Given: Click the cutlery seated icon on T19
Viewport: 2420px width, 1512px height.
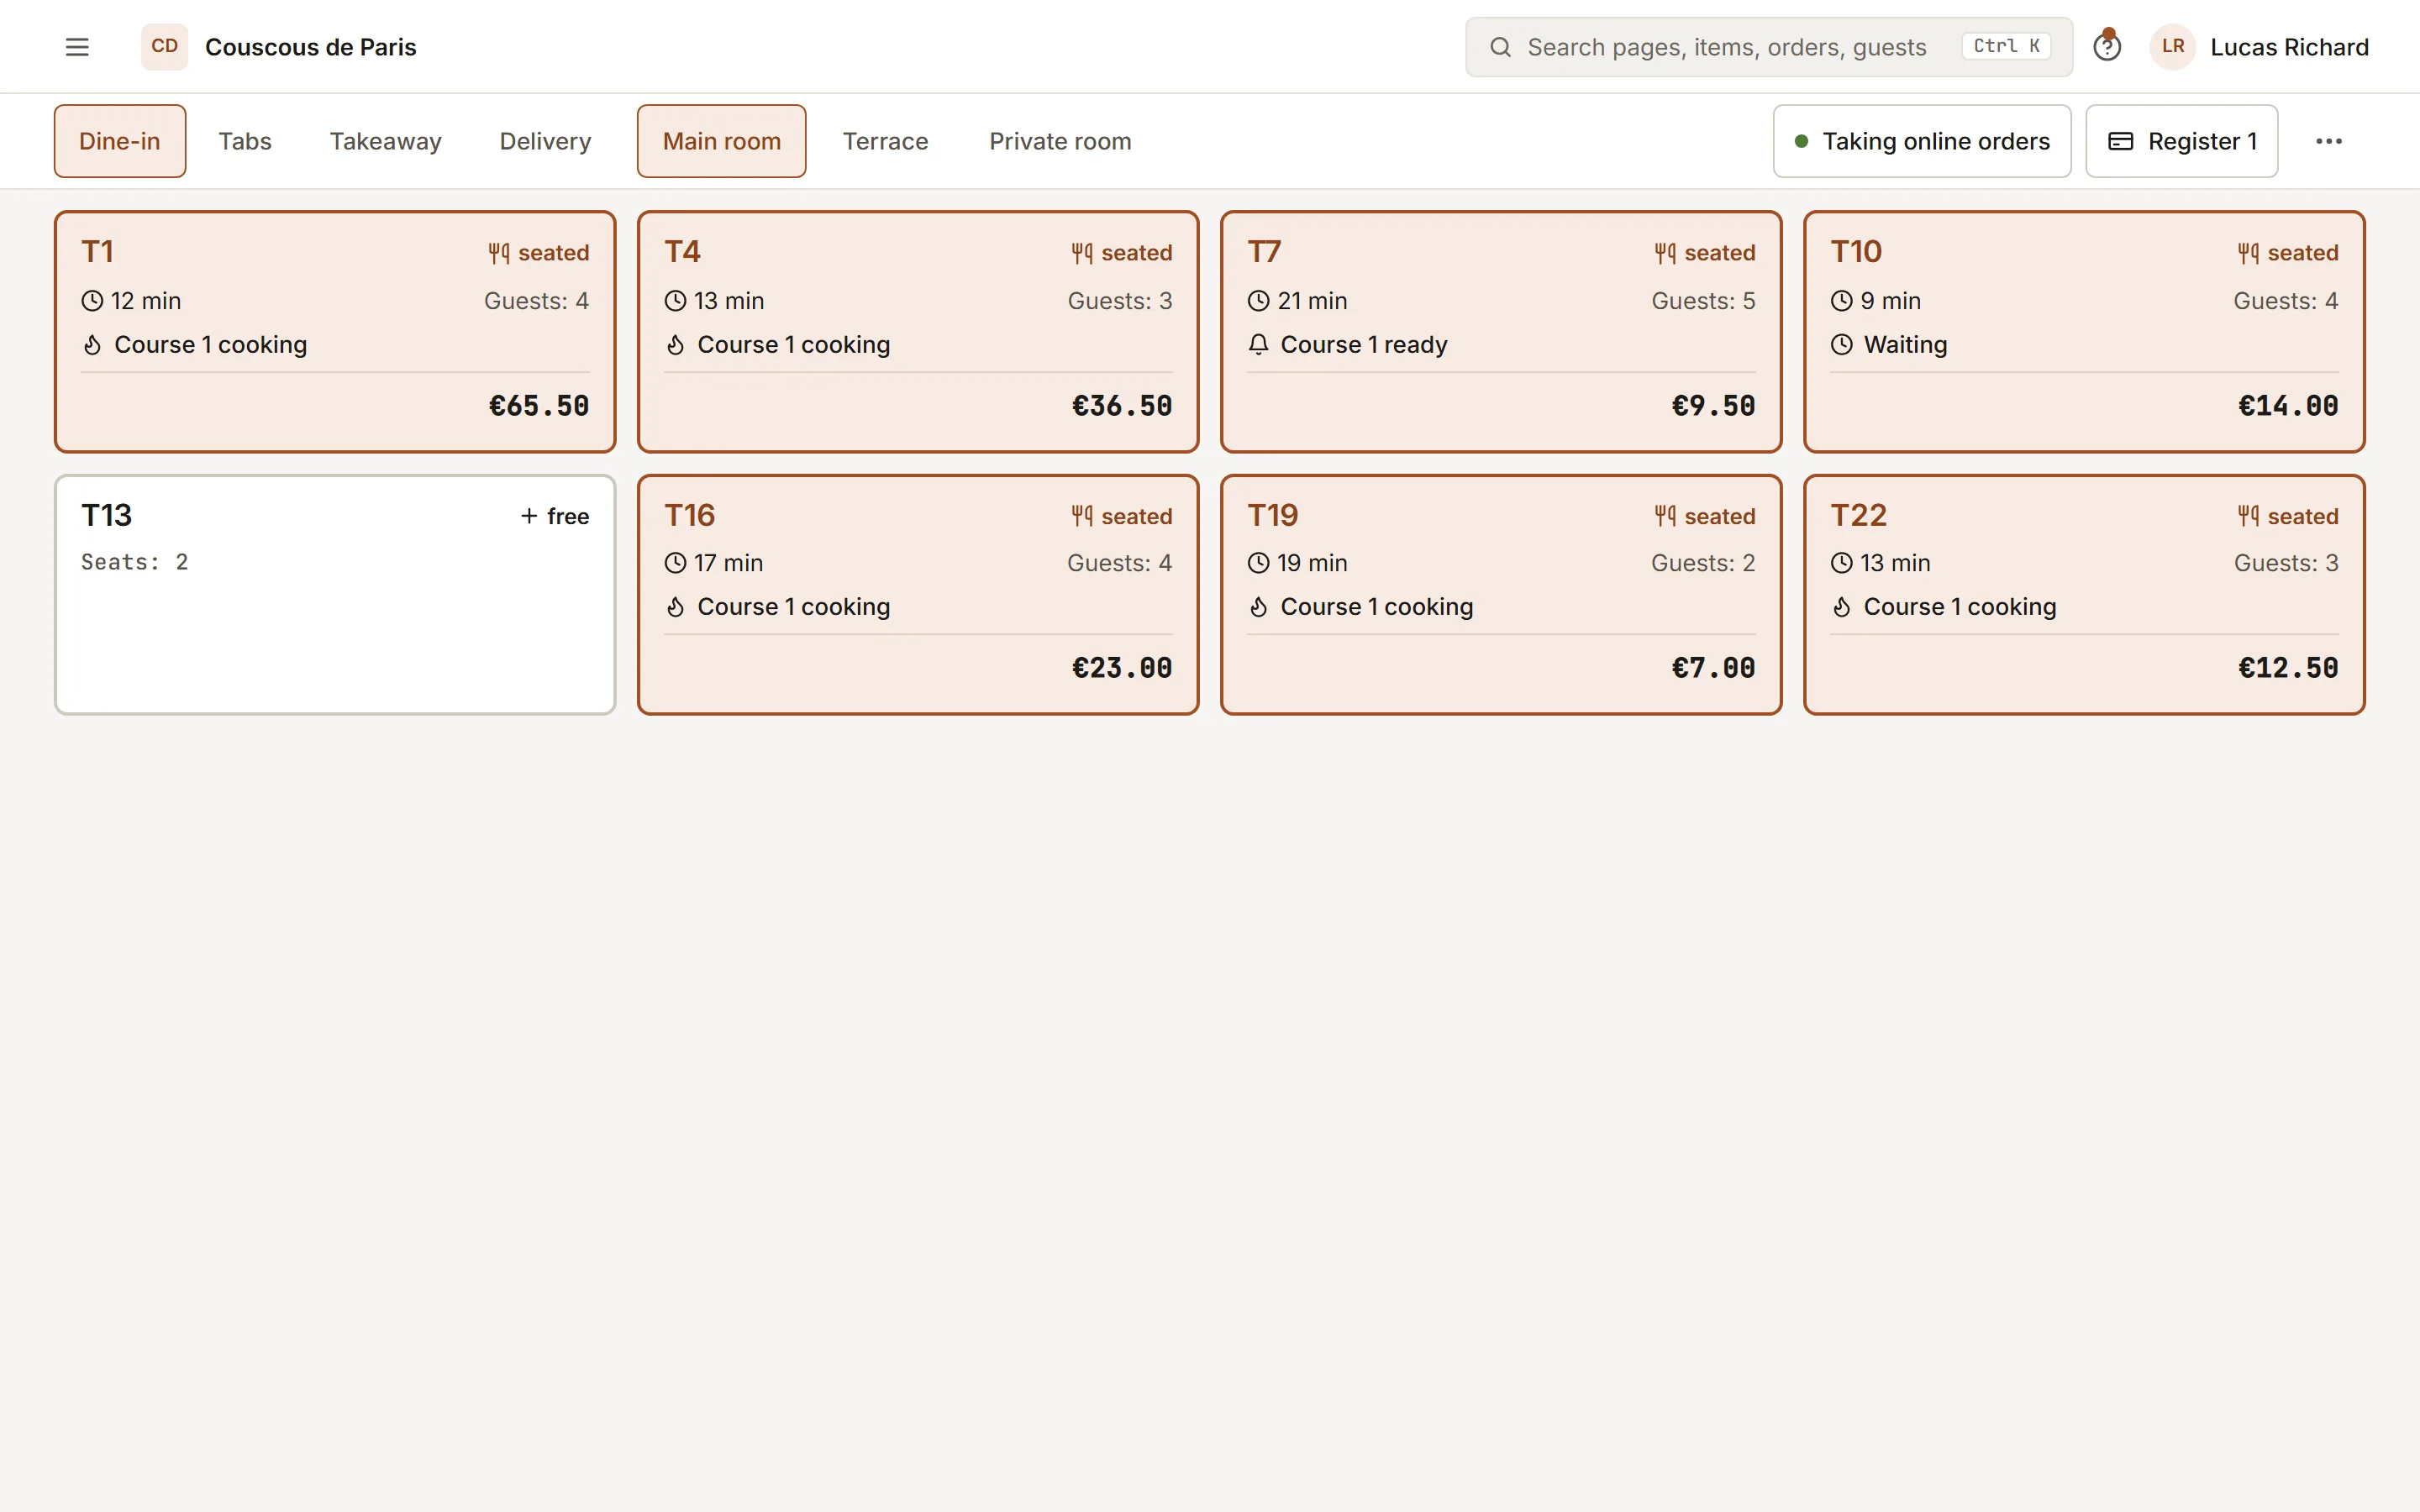Looking at the screenshot, I should click(x=1665, y=516).
